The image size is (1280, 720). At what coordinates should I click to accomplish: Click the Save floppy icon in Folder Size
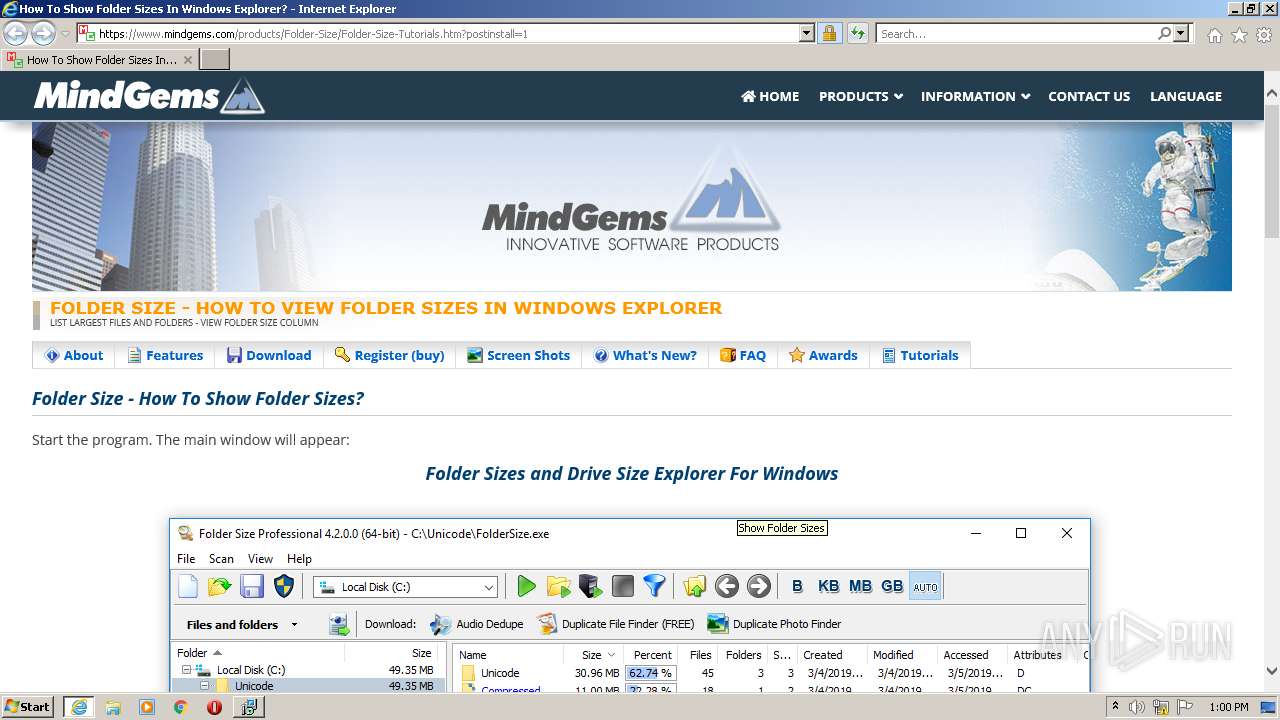[252, 587]
